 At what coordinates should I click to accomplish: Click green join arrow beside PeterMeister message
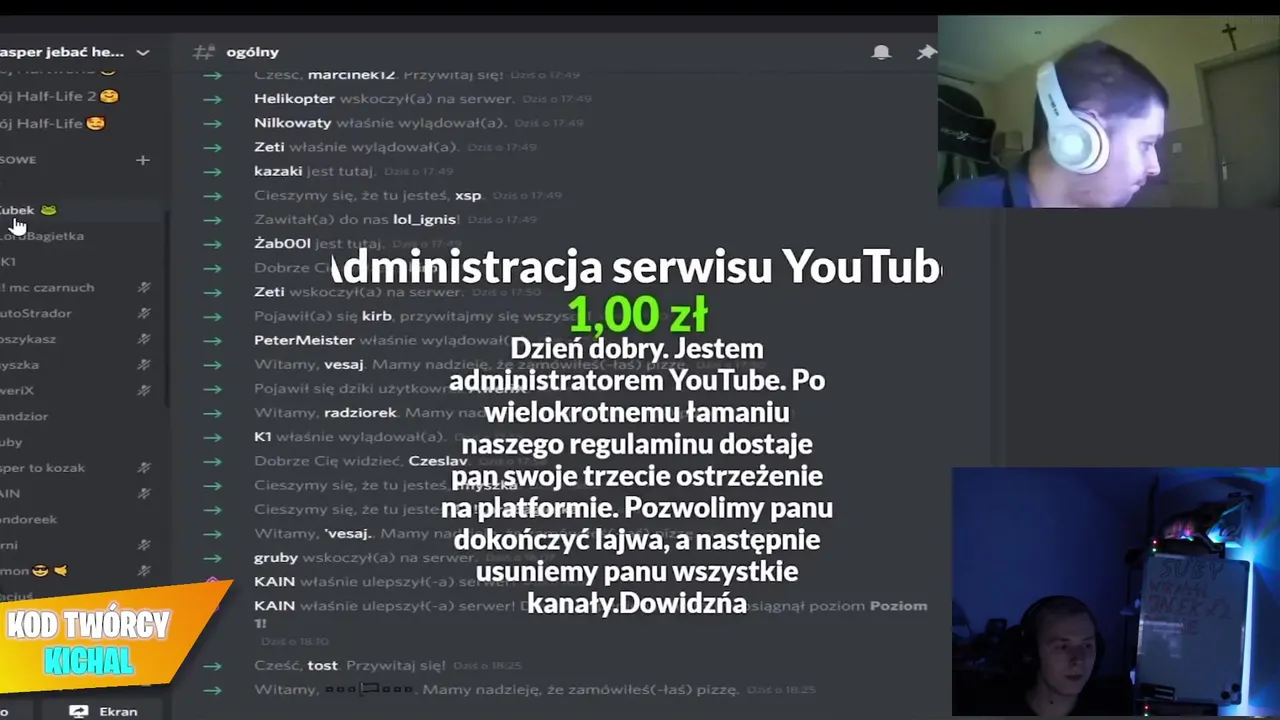211,340
